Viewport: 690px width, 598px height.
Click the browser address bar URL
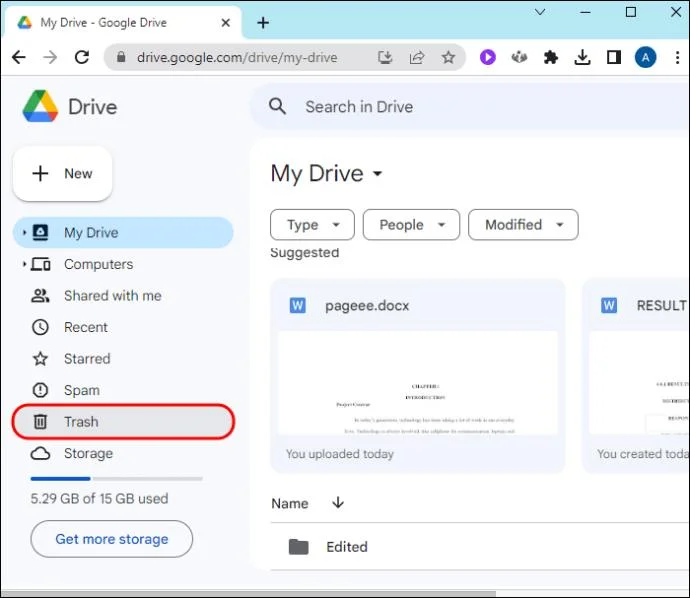[x=237, y=57]
